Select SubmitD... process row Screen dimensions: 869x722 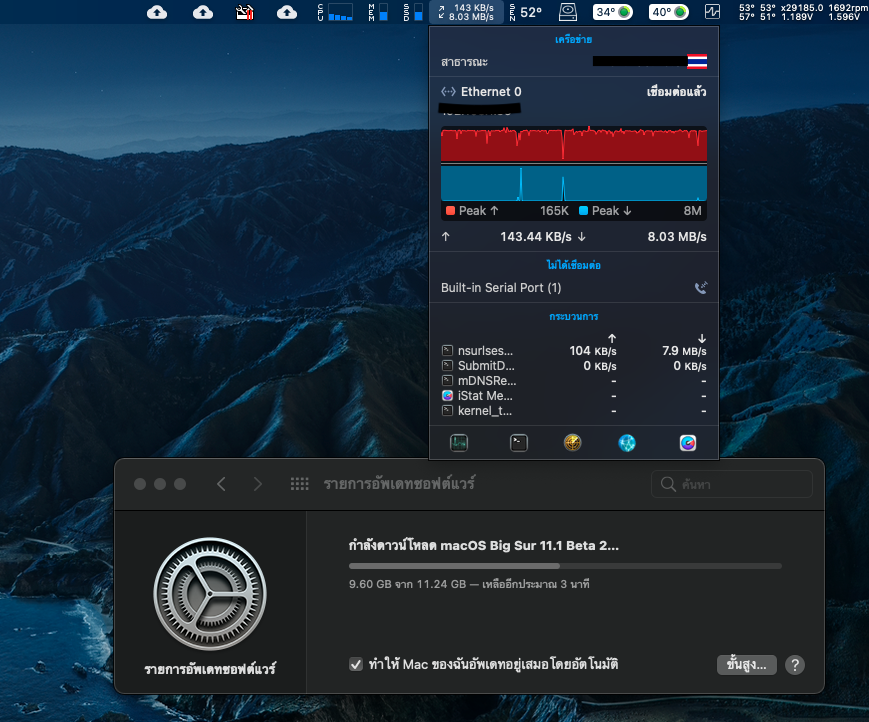pos(574,366)
